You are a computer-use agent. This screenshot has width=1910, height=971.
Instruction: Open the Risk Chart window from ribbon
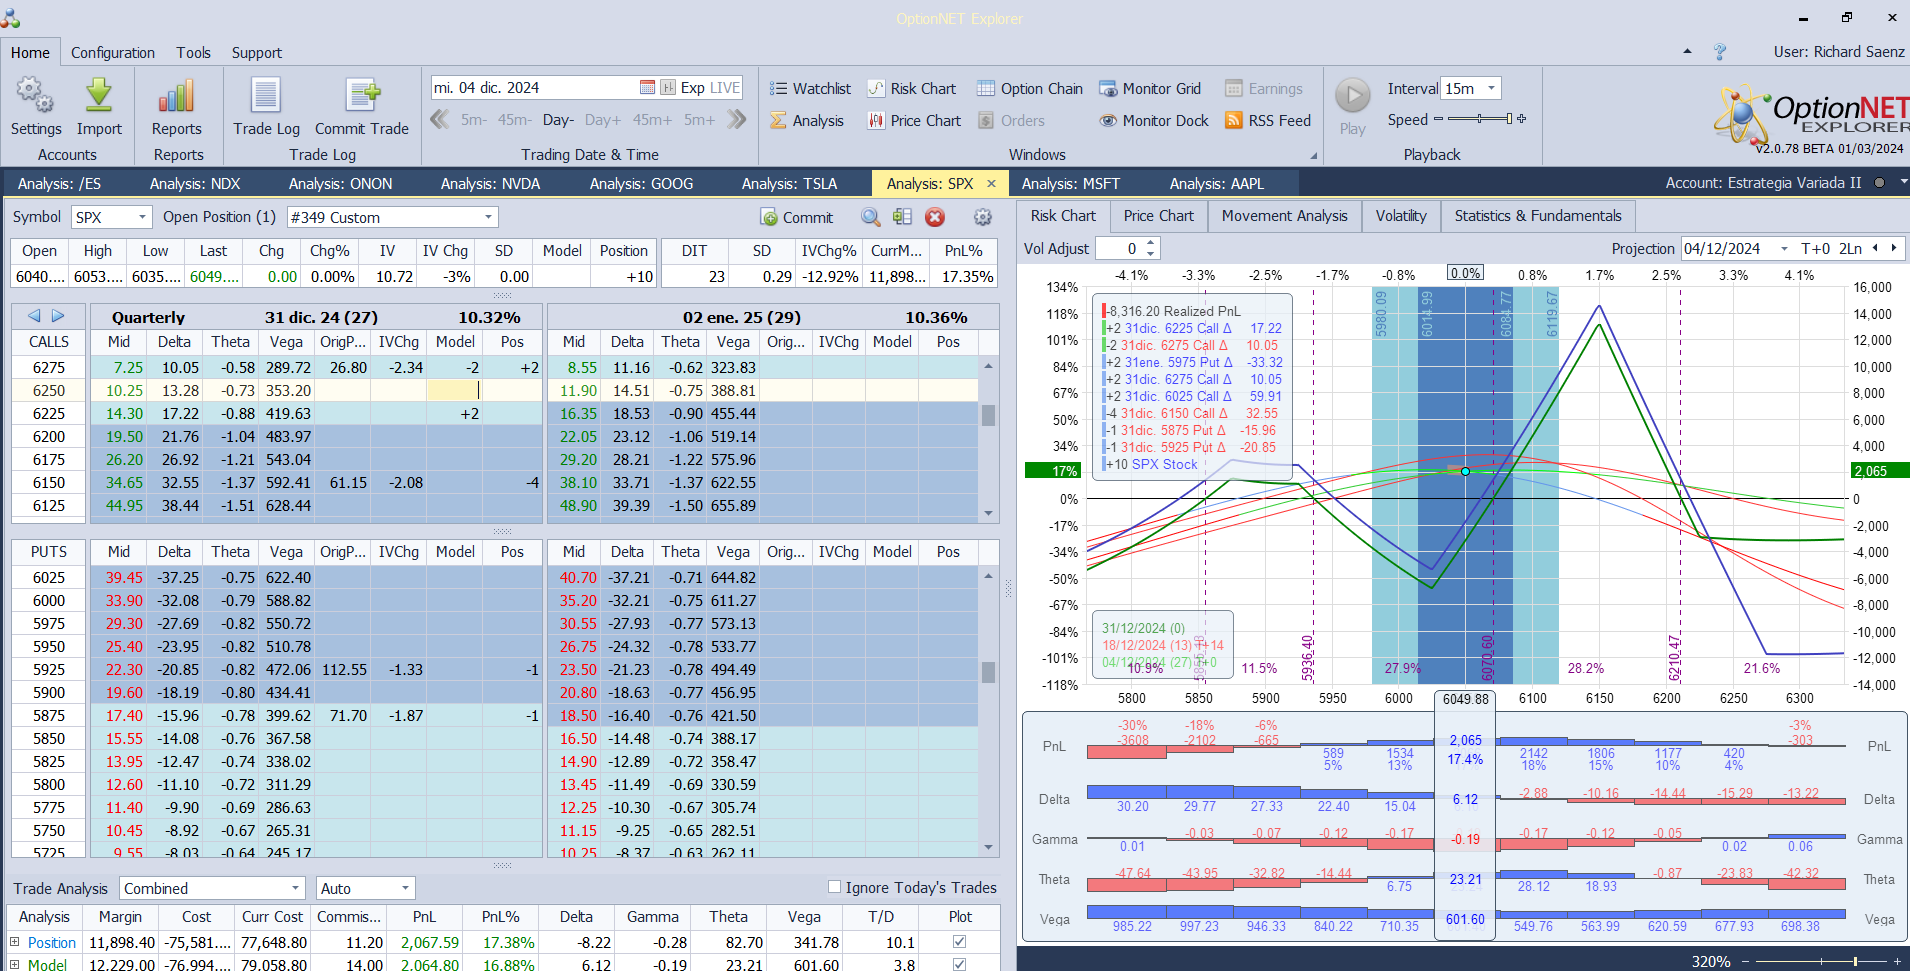[912, 88]
